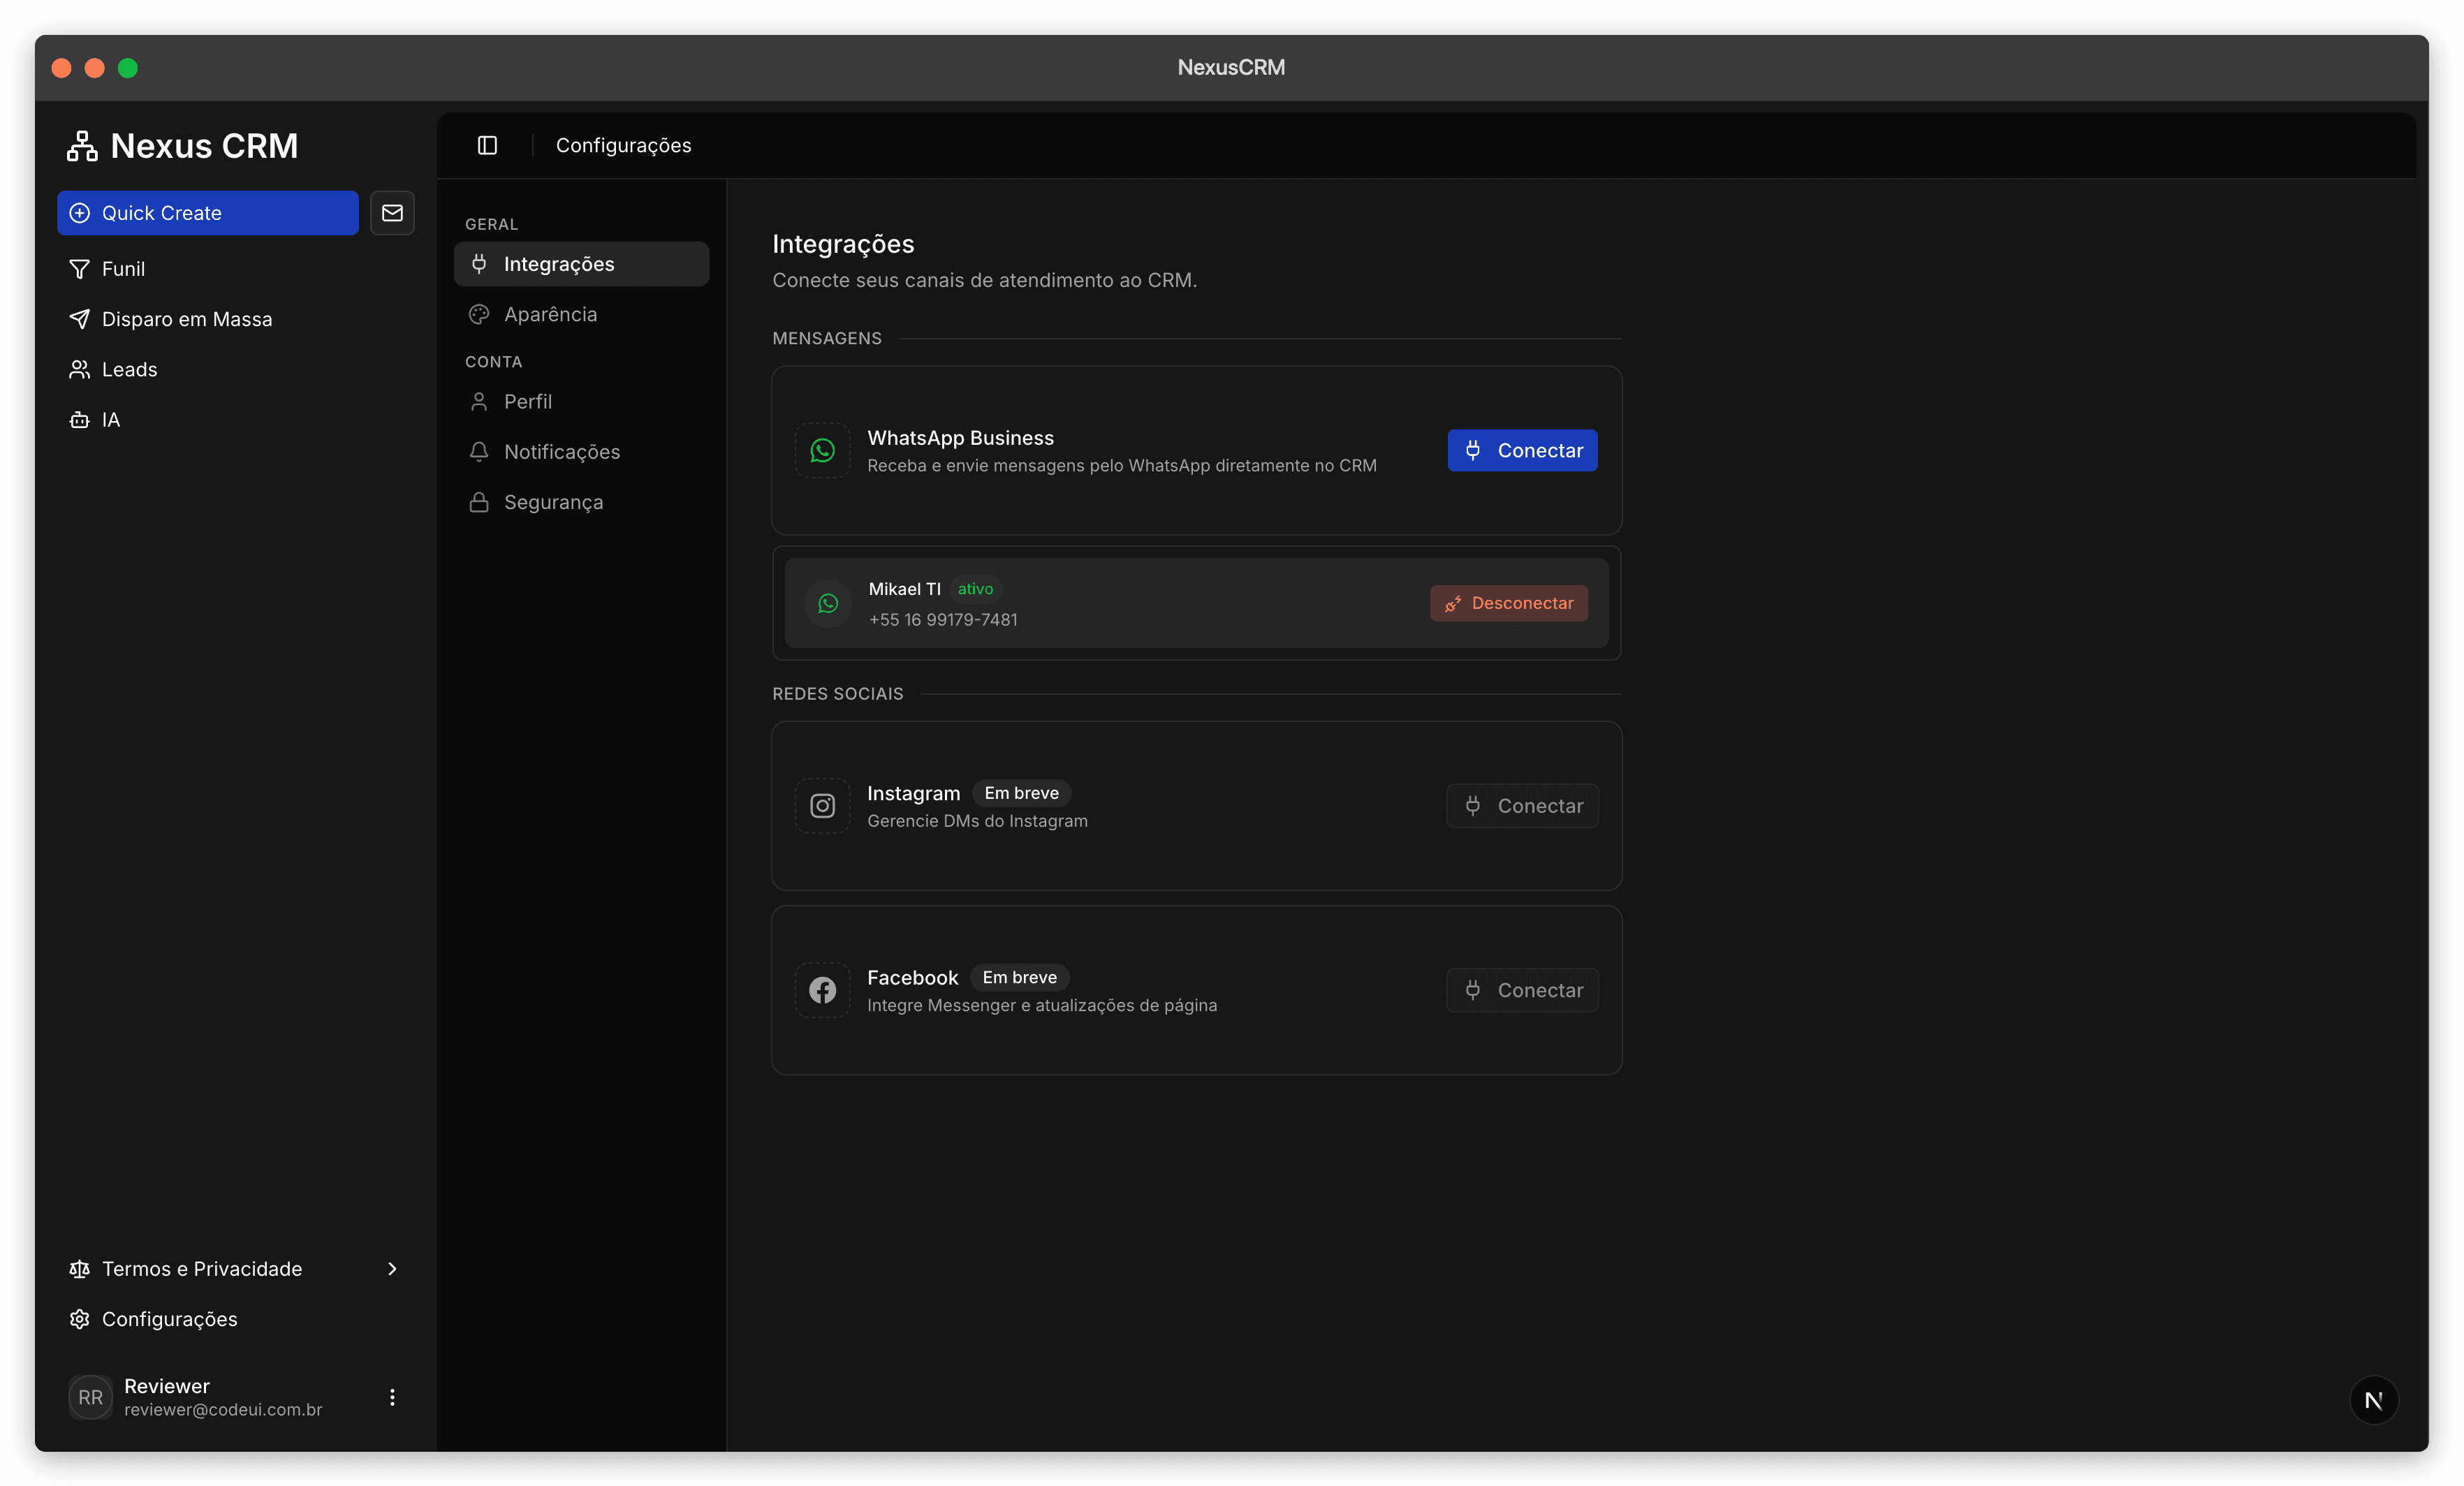The height and width of the screenshot is (1486, 2464).
Task: Click the Nexus CRM logo icon
Action: tap(82, 146)
